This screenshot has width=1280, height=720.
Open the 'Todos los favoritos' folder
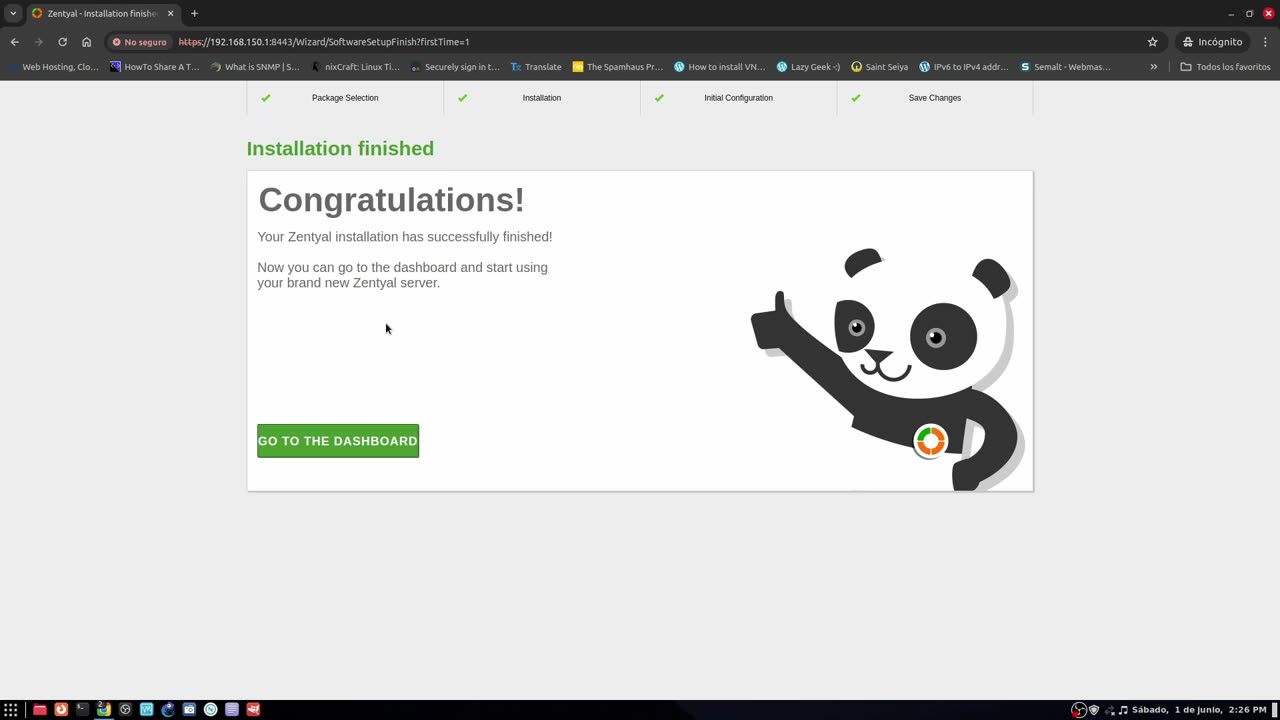1225,67
